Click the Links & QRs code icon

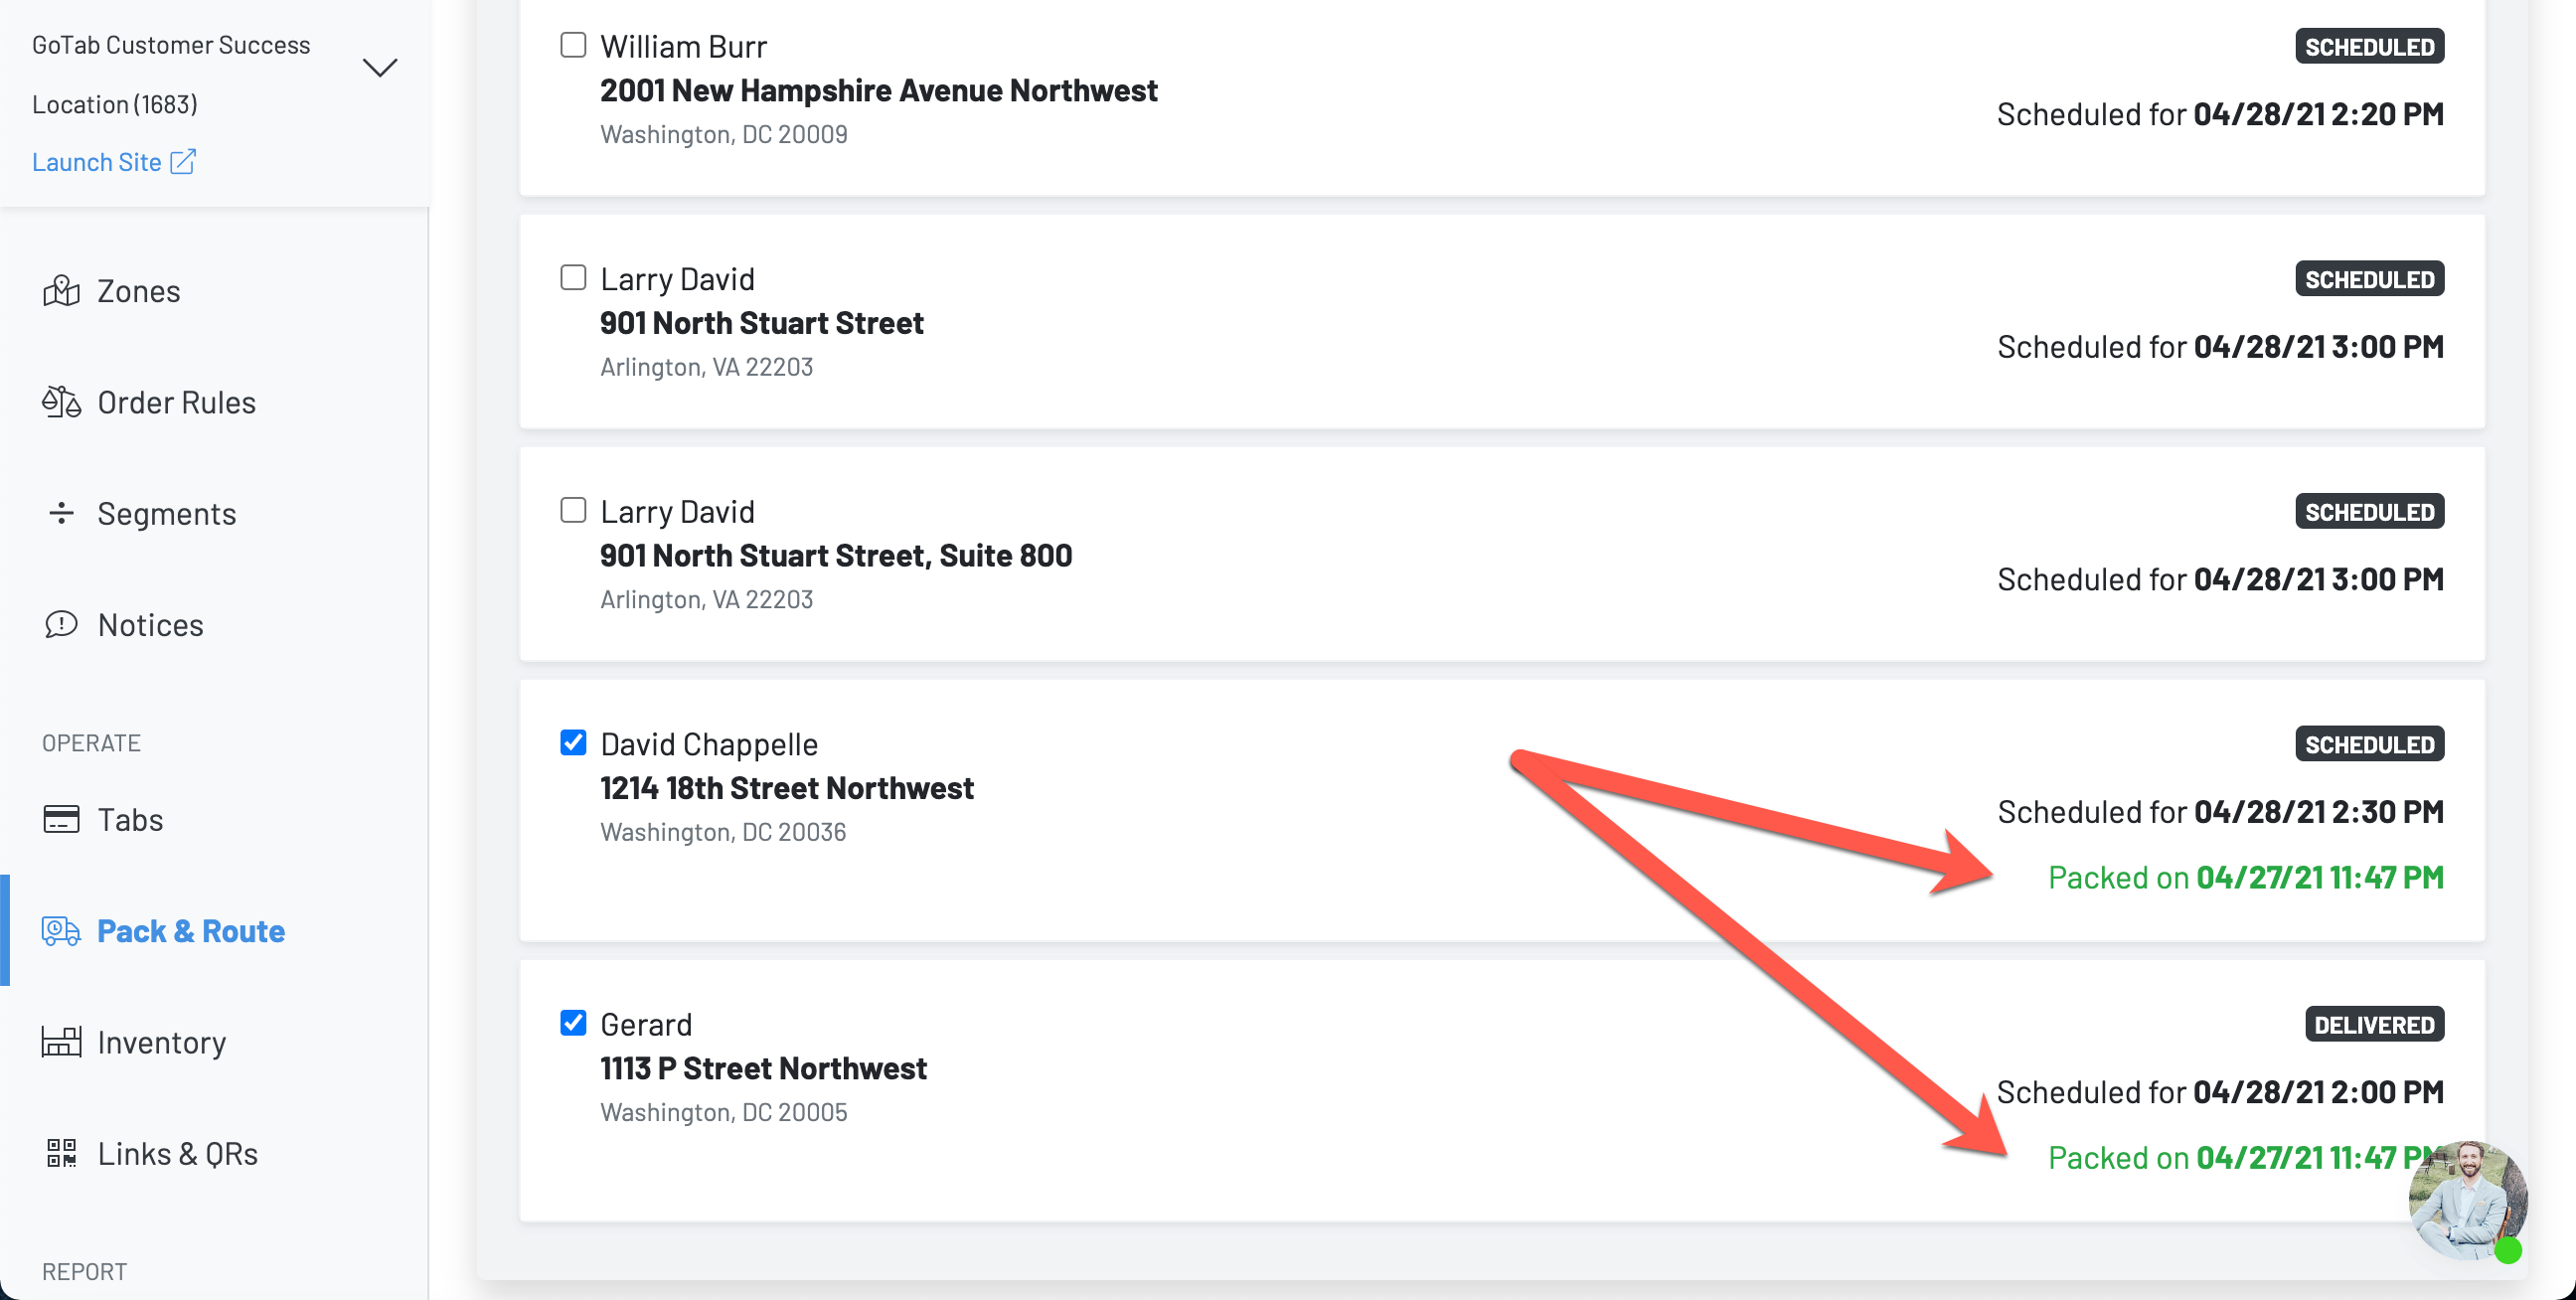(x=61, y=1153)
